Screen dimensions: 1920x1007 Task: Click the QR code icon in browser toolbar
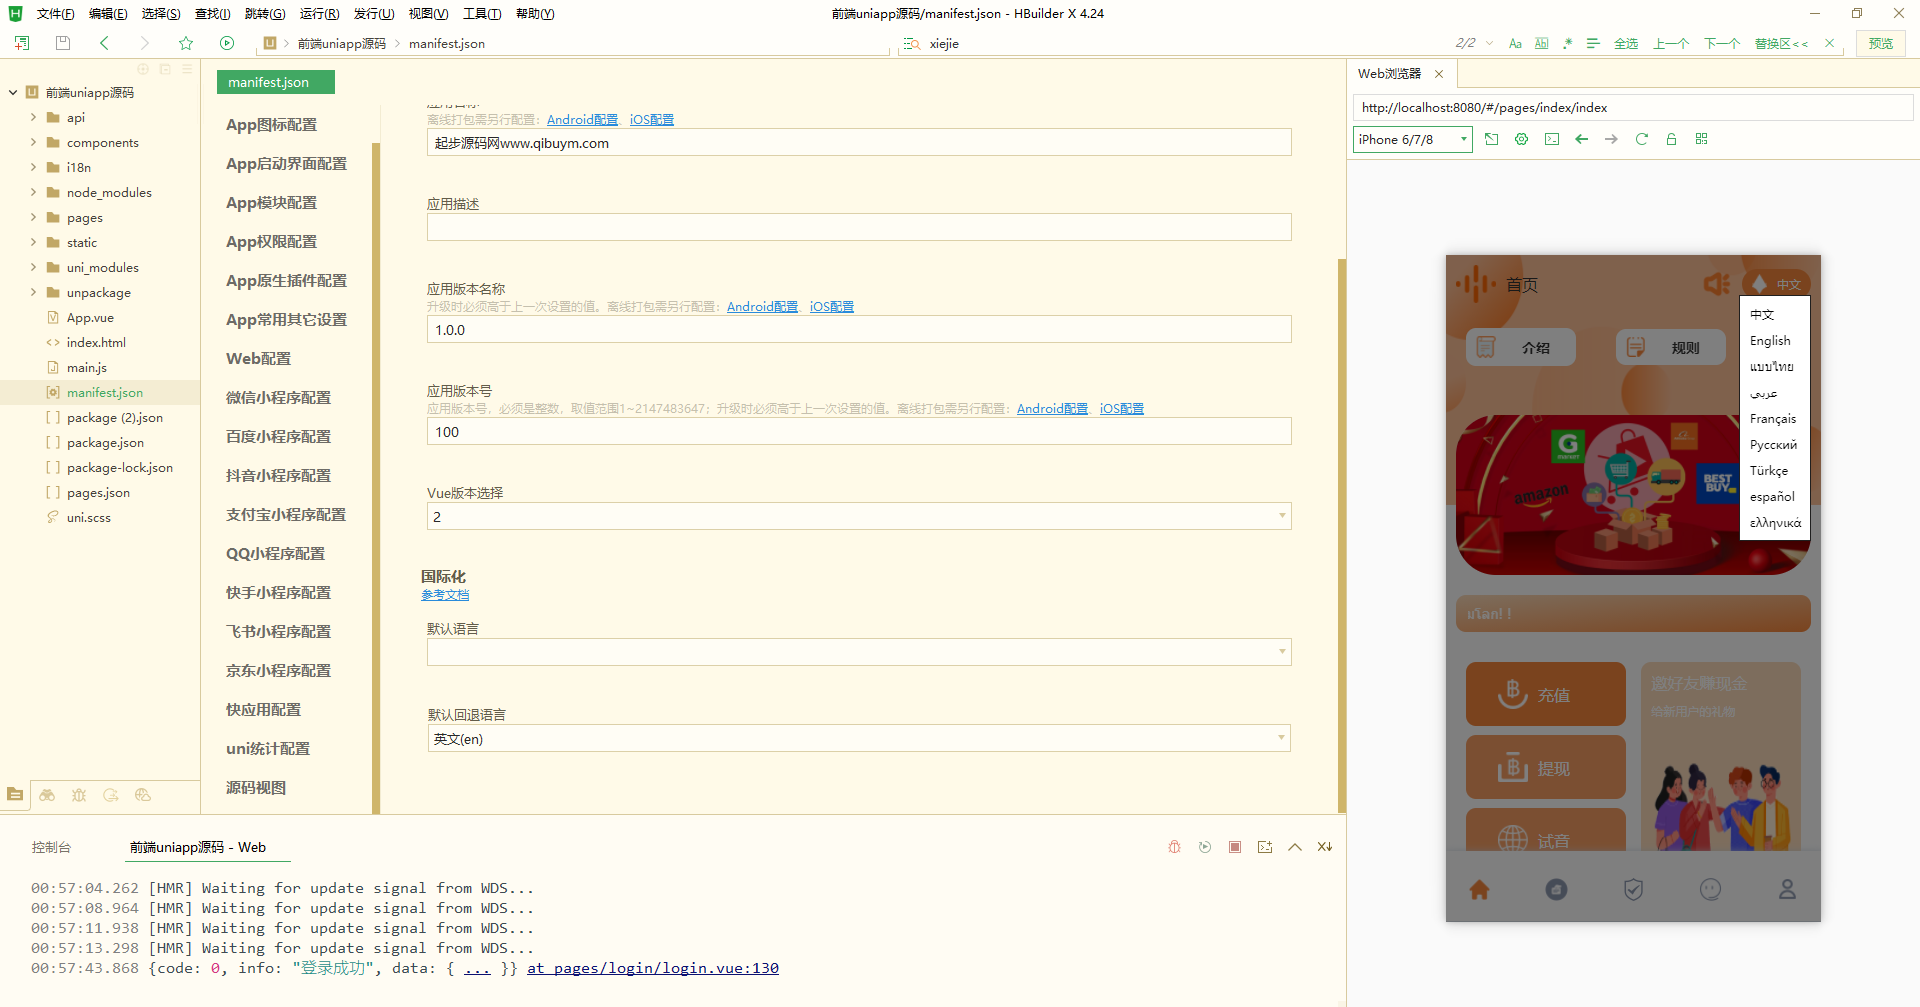(x=1701, y=139)
